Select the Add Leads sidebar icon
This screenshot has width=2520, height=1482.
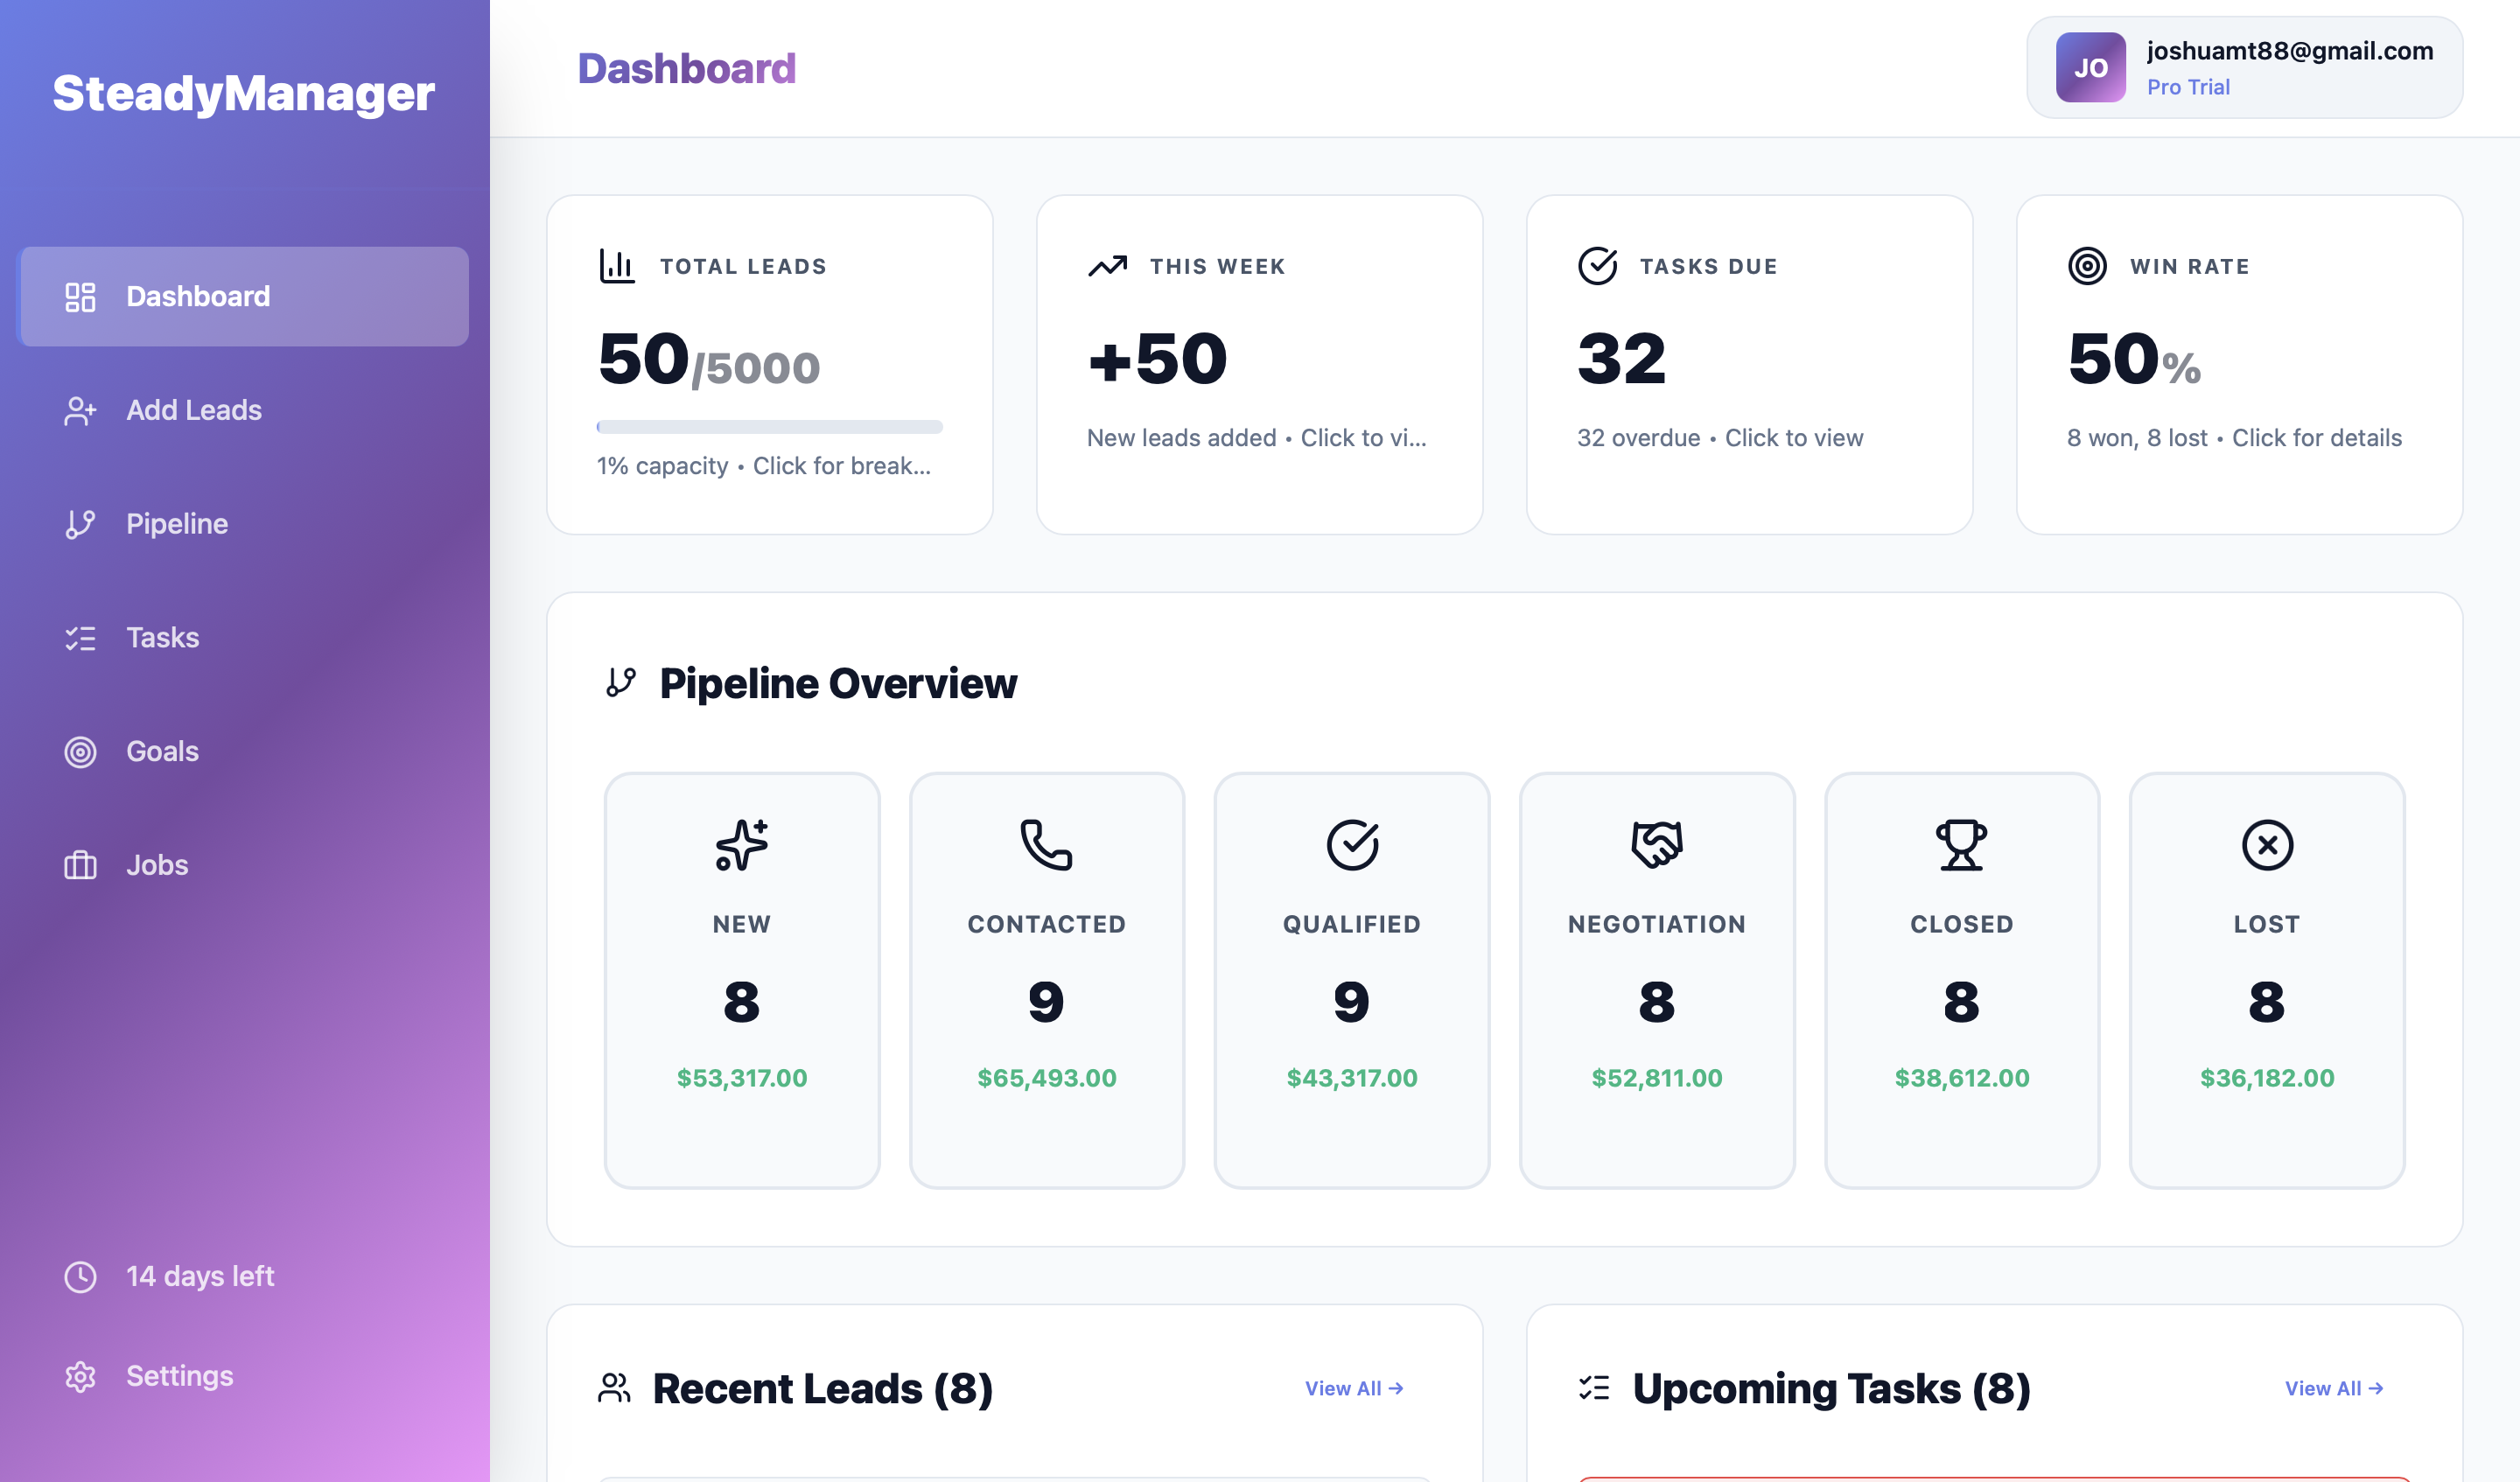pos(80,410)
